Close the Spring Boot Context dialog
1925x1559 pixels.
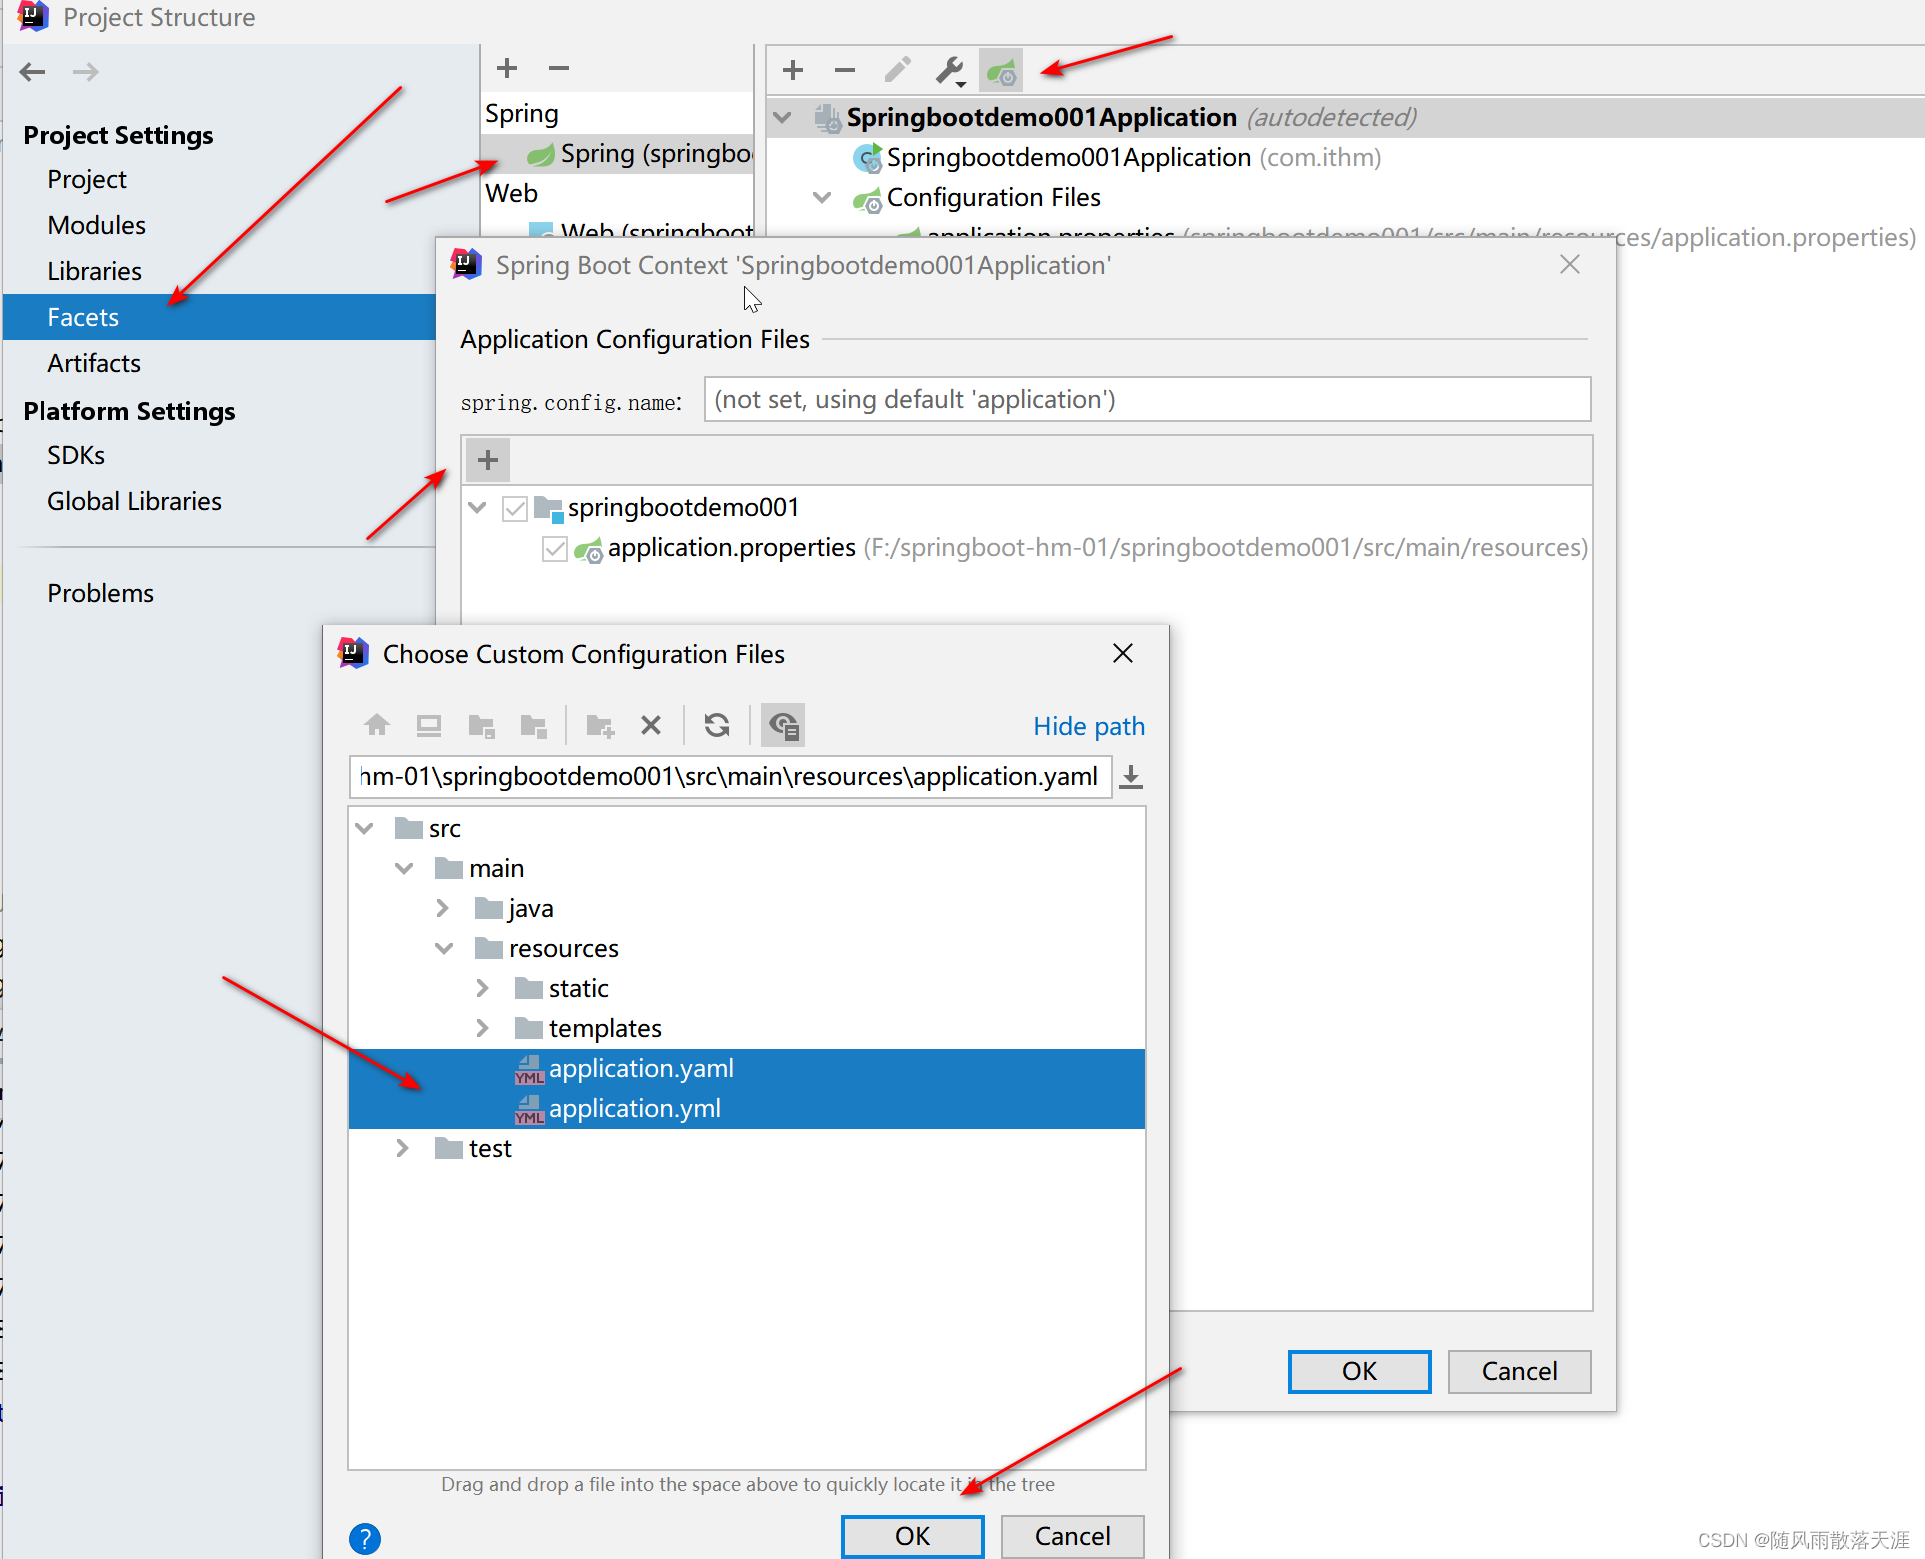[1570, 264]
